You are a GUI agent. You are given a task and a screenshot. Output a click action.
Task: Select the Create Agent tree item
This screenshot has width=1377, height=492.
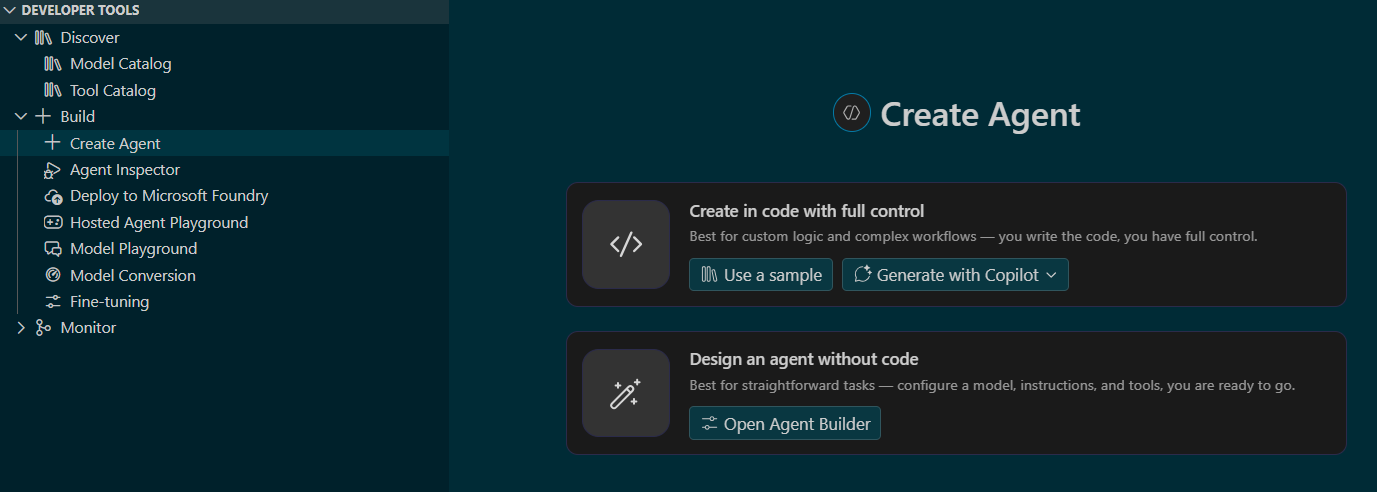click(x=224, y=143)
